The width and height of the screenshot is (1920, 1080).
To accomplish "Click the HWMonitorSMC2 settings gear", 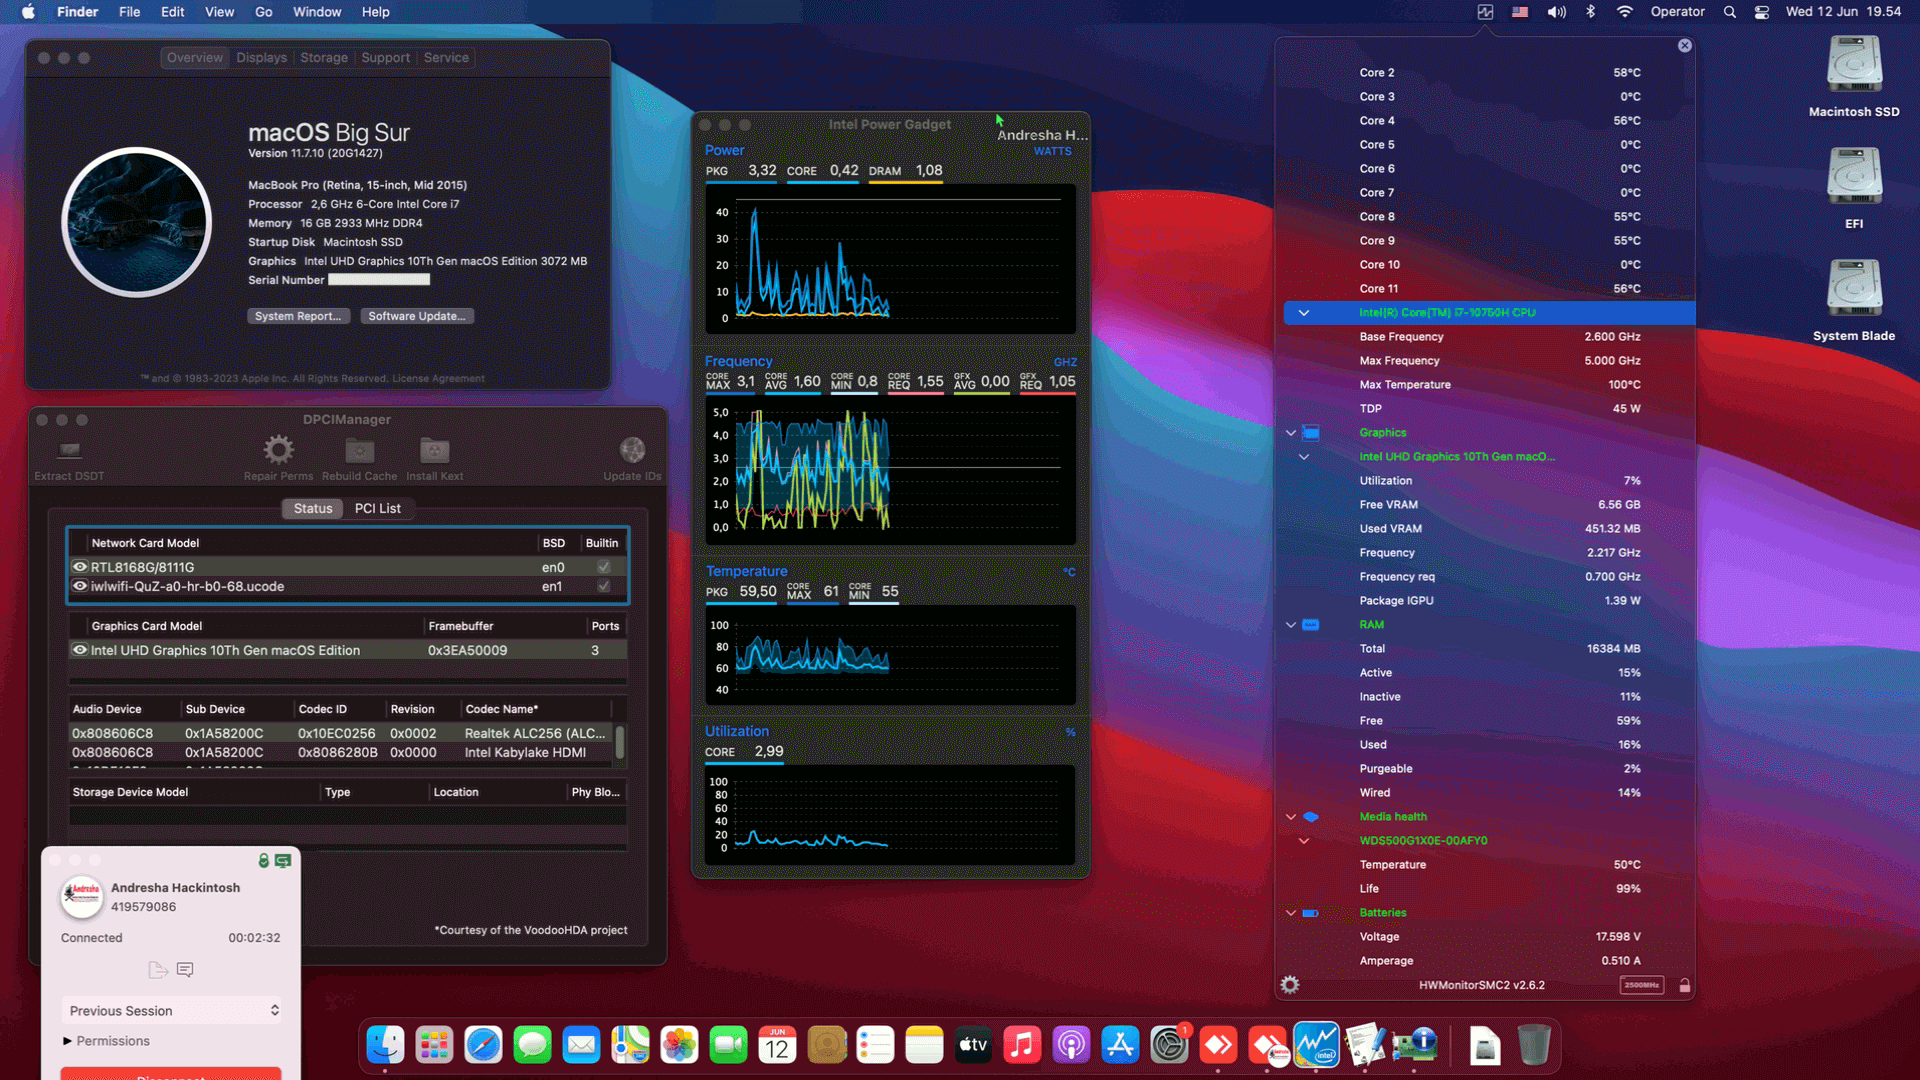I will pos(1290,984).
